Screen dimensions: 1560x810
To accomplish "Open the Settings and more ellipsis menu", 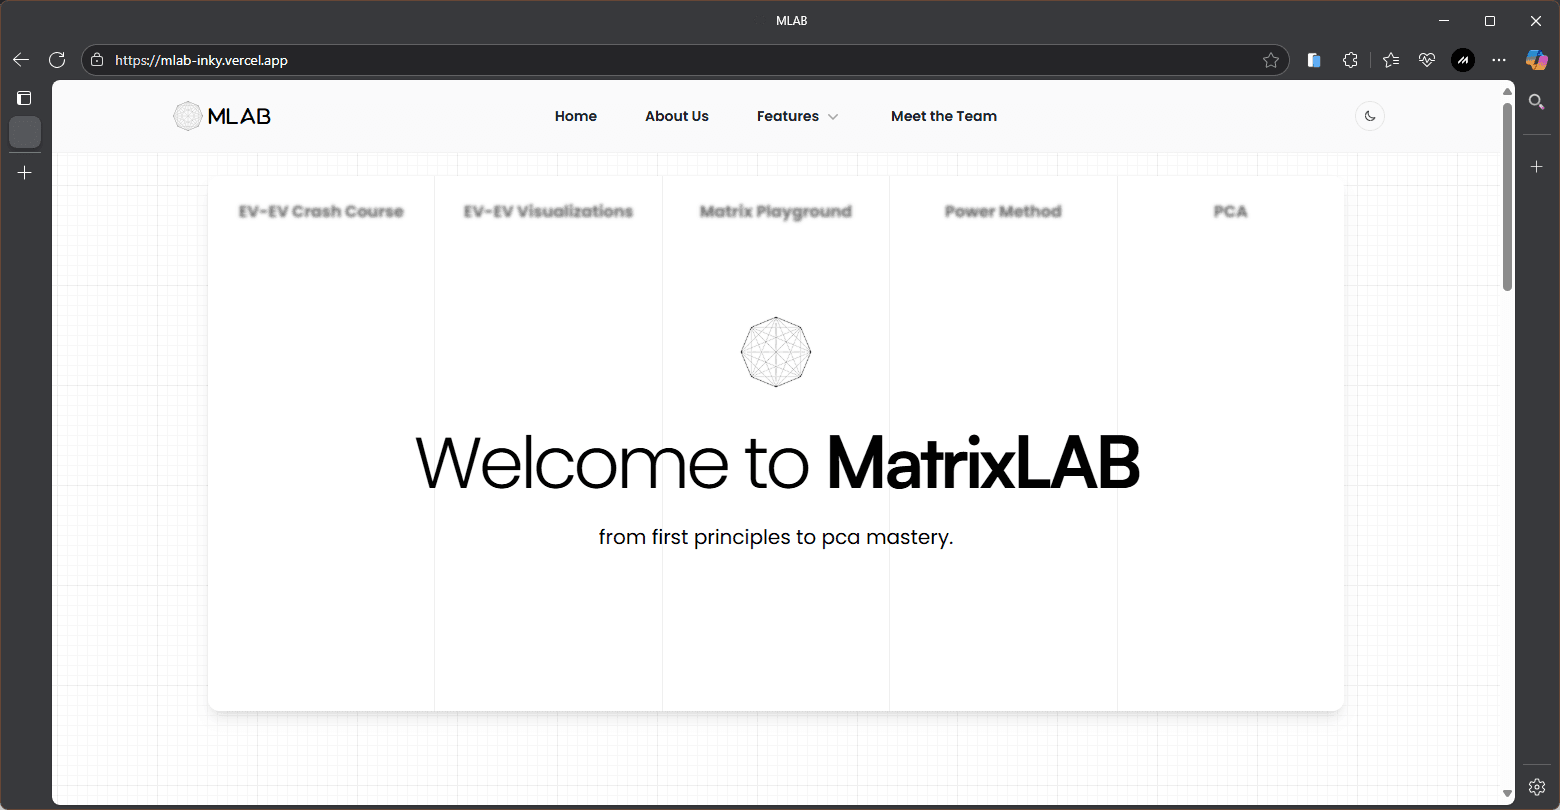I will (1499, 60).
